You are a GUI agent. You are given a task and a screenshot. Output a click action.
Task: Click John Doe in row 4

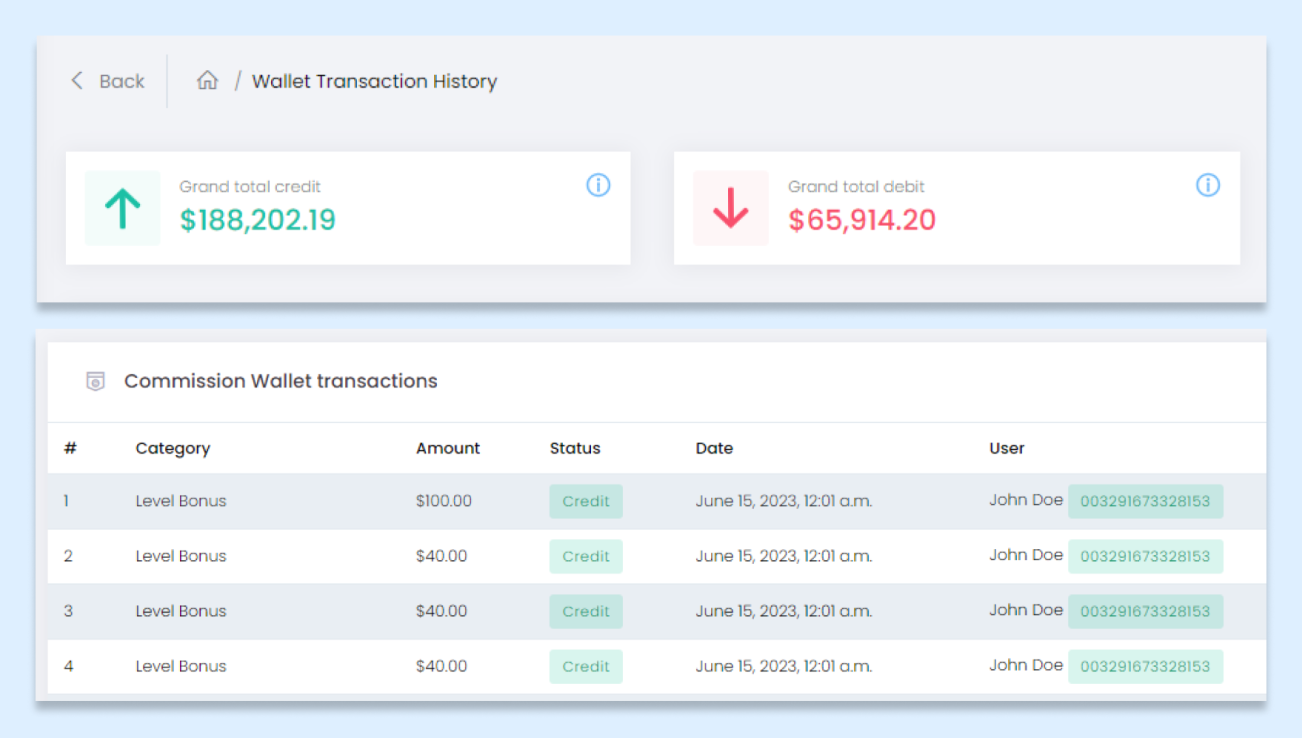tap(1026, 665)
